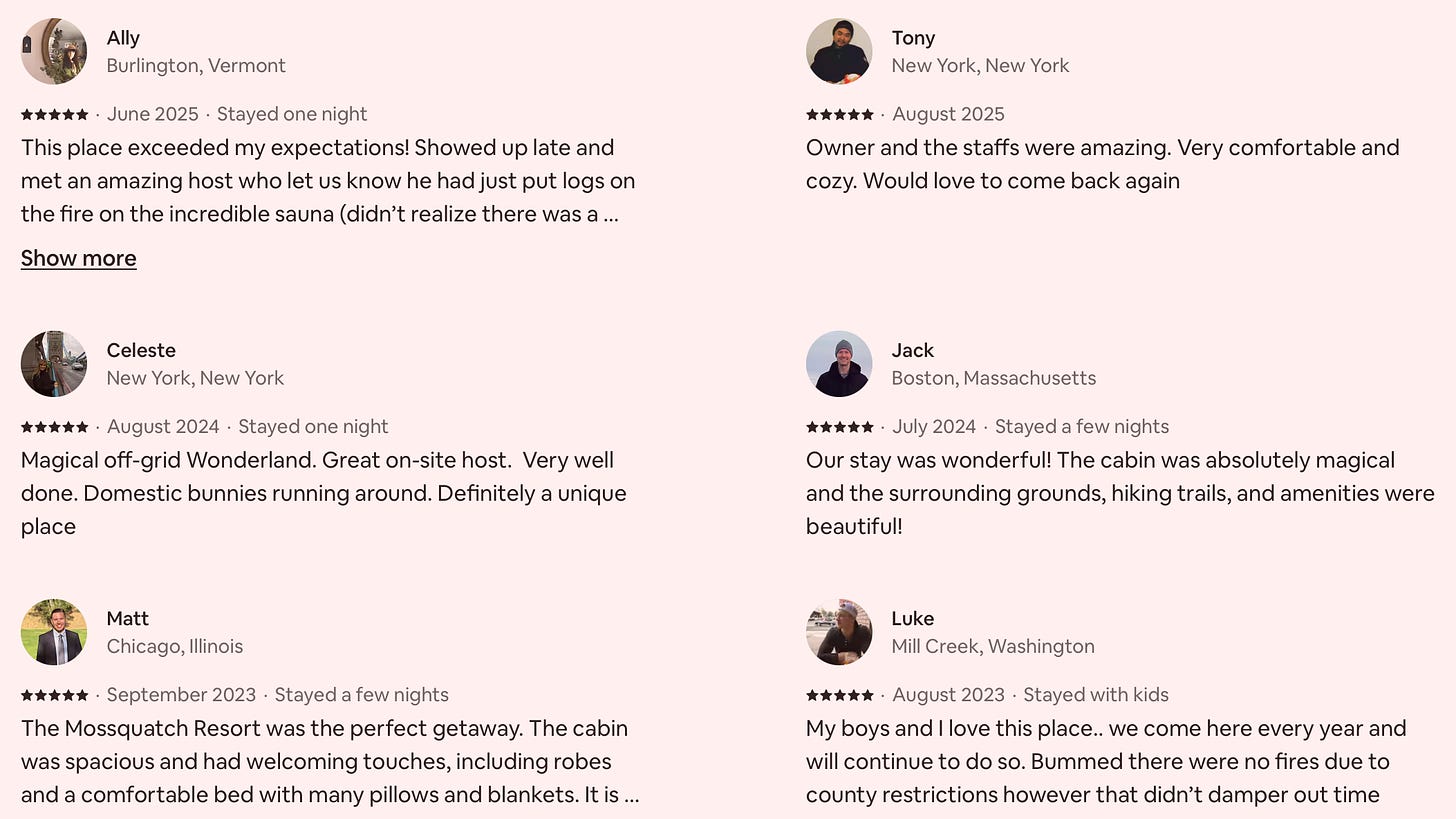Expand Ally's review with Show more
Screen dimensions: 1456x819
pyautogui.click(x=79, y=258)
